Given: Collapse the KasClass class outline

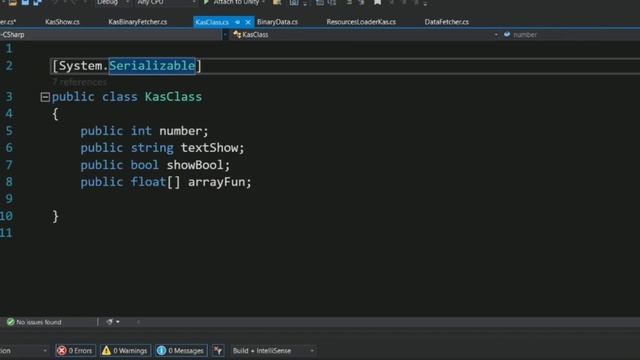Looking at the screenshot, I should pos(45,97).
